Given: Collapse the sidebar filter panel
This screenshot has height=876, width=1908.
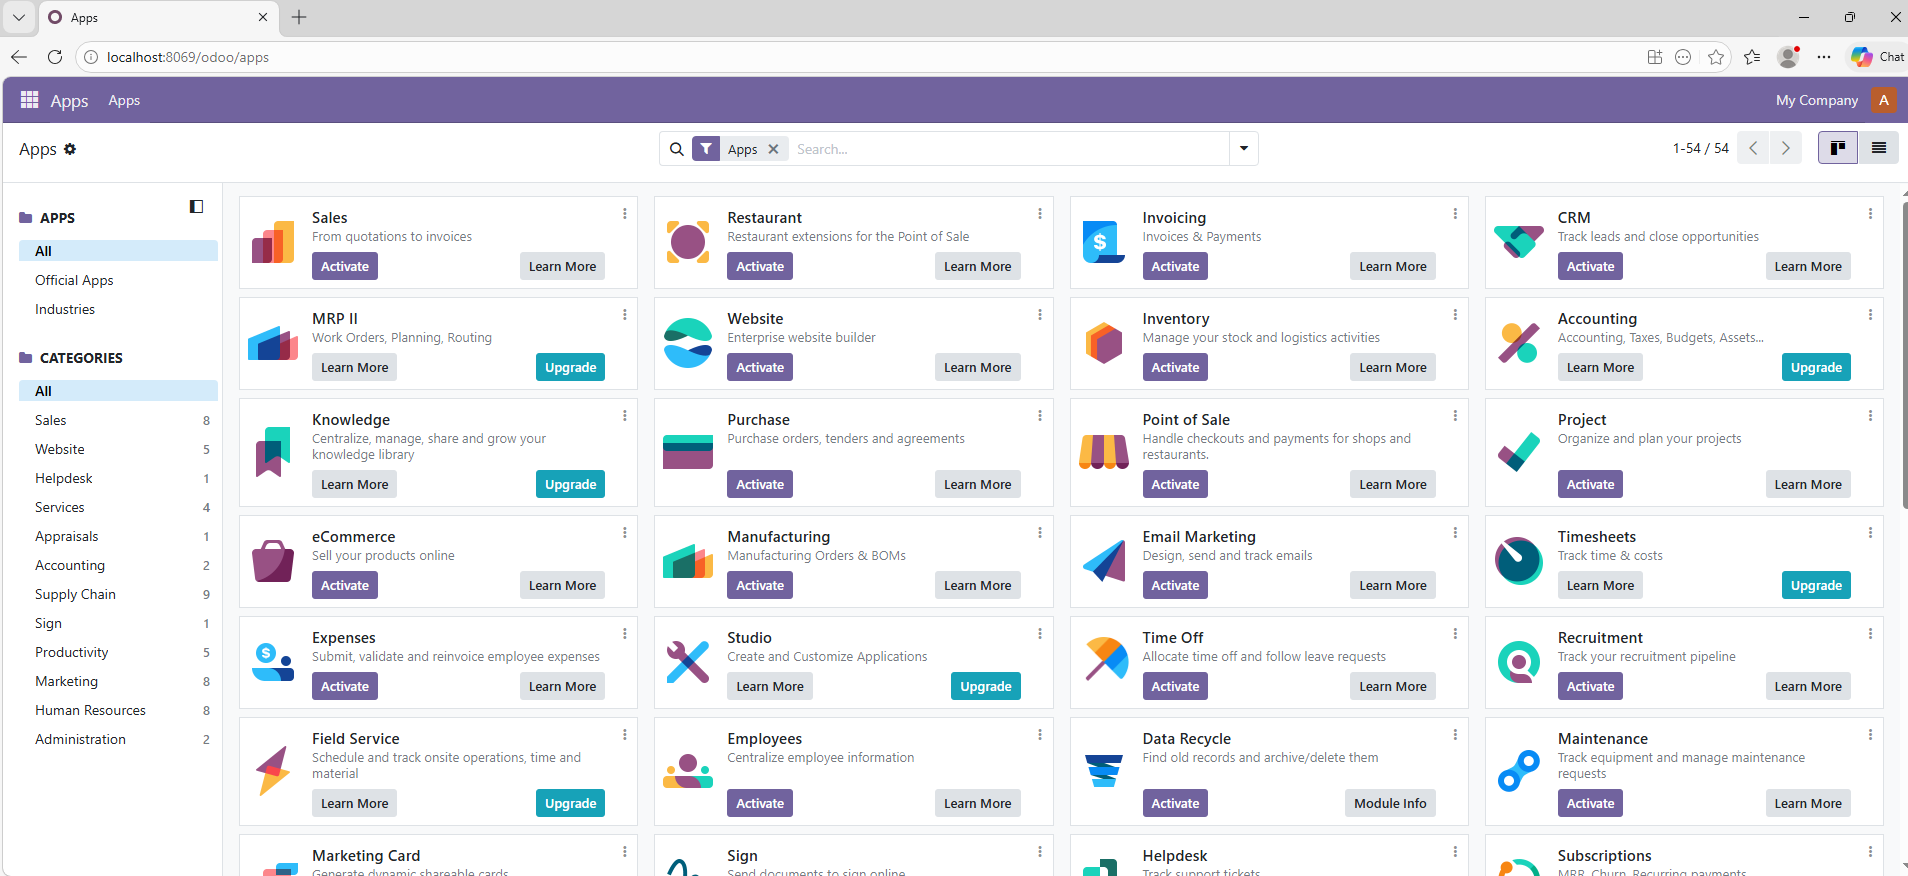Looking at the screenshot, I should (196, 207).
